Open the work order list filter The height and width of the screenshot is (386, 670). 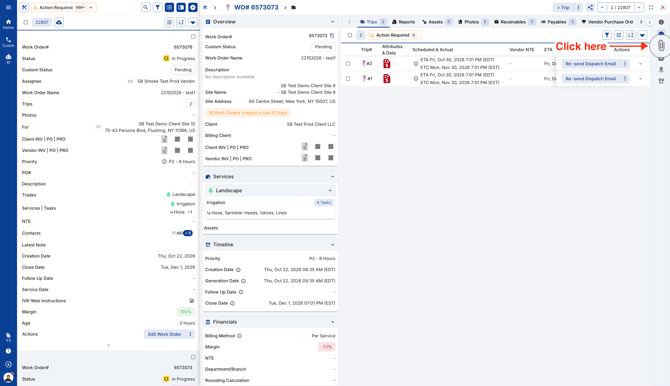pos(158,7)
